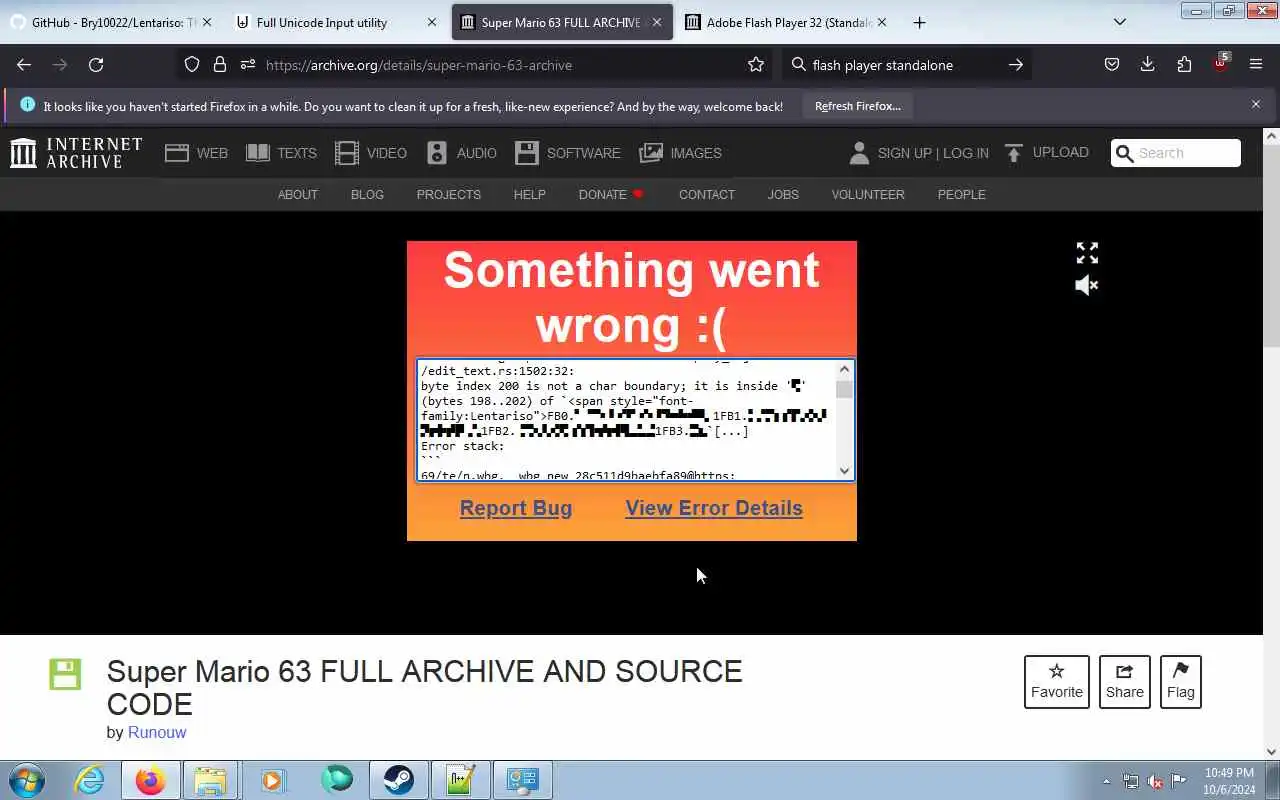Focus the Internet Archive Search field
The width and height of the screenshot is (1280, 800).
(1176, 153)
